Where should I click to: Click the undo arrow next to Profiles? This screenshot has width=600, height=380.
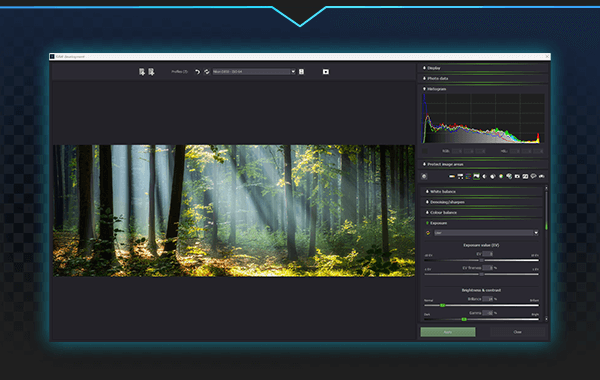[x=197, y=72]
